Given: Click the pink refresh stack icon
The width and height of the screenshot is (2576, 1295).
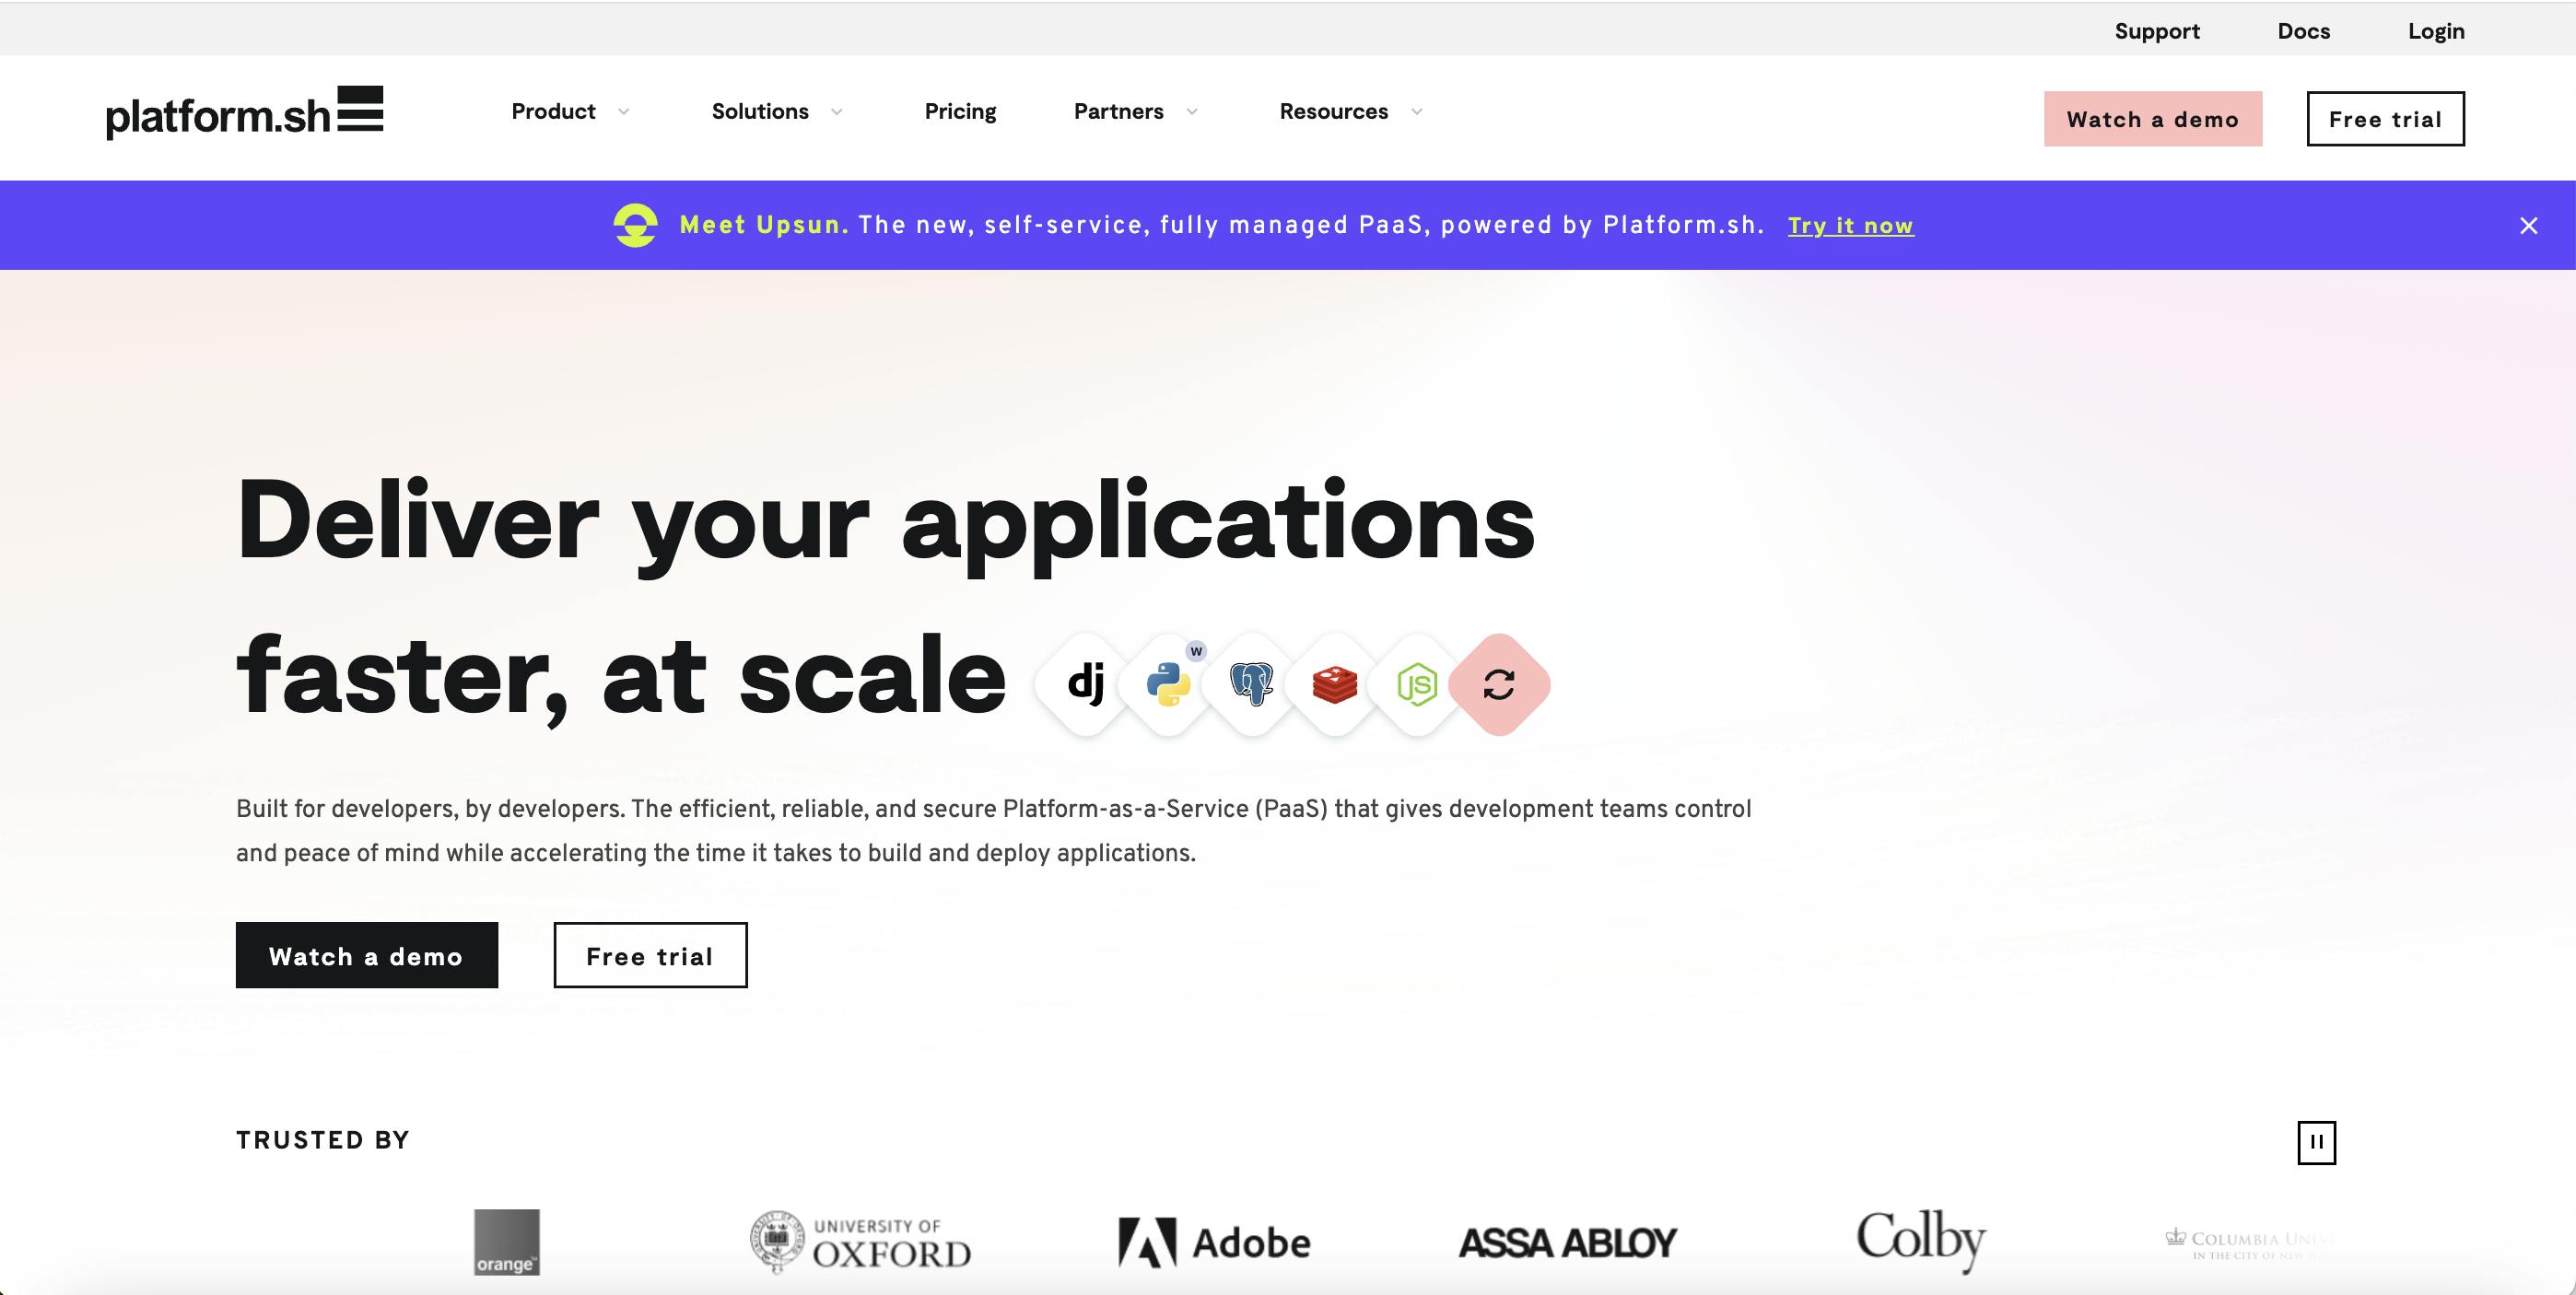Looking at the screenshot, I should [x=1499, y=685].
